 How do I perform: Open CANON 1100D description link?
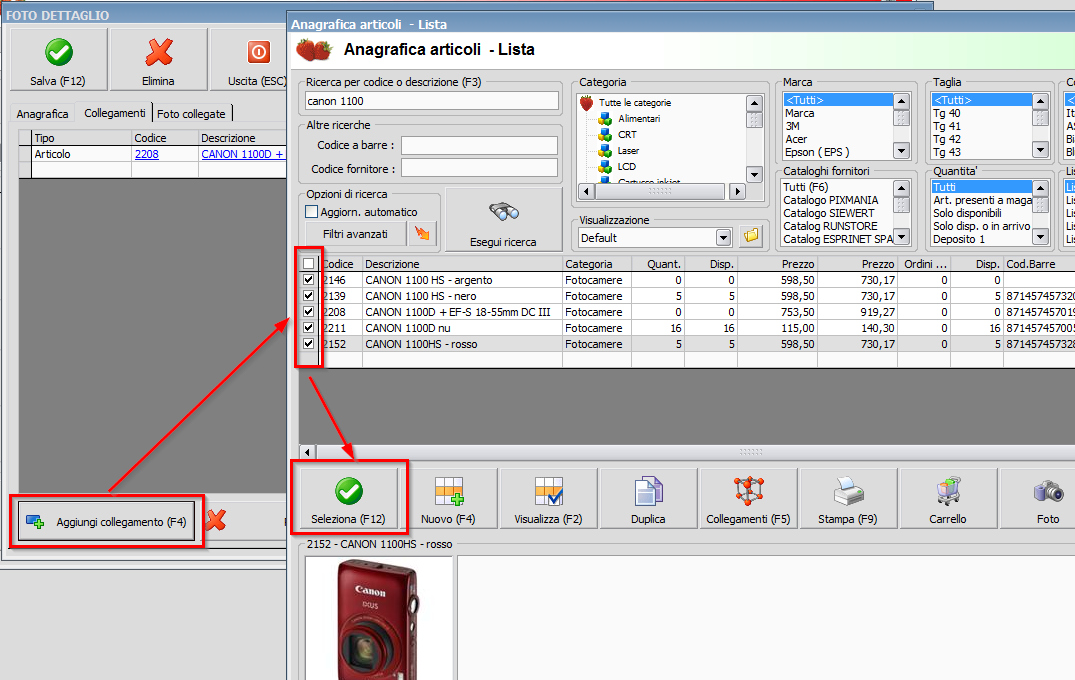click(x=242, y=154)
